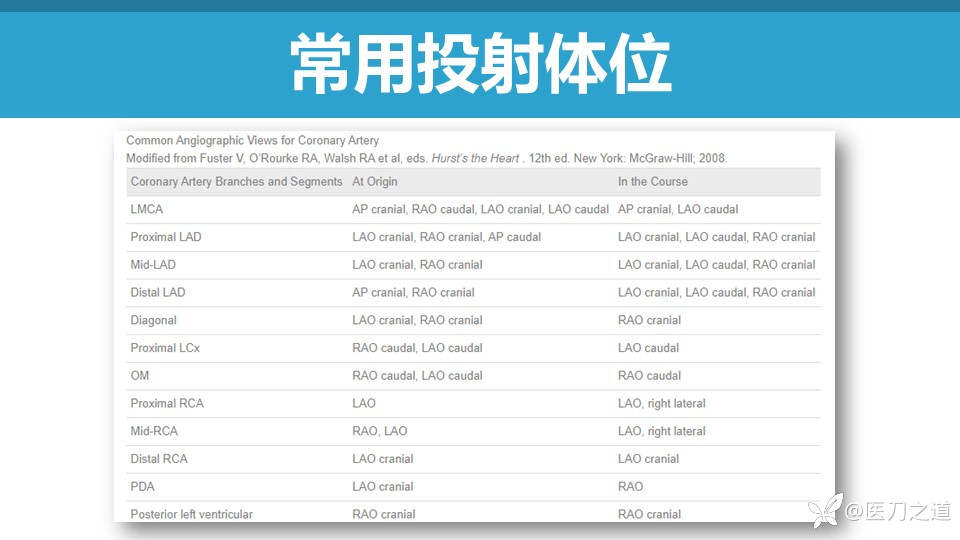Select the 'Coronary Artery Branches and Segments' column header
Viewport: 960px width, 540px height.
tap(236, 182)
